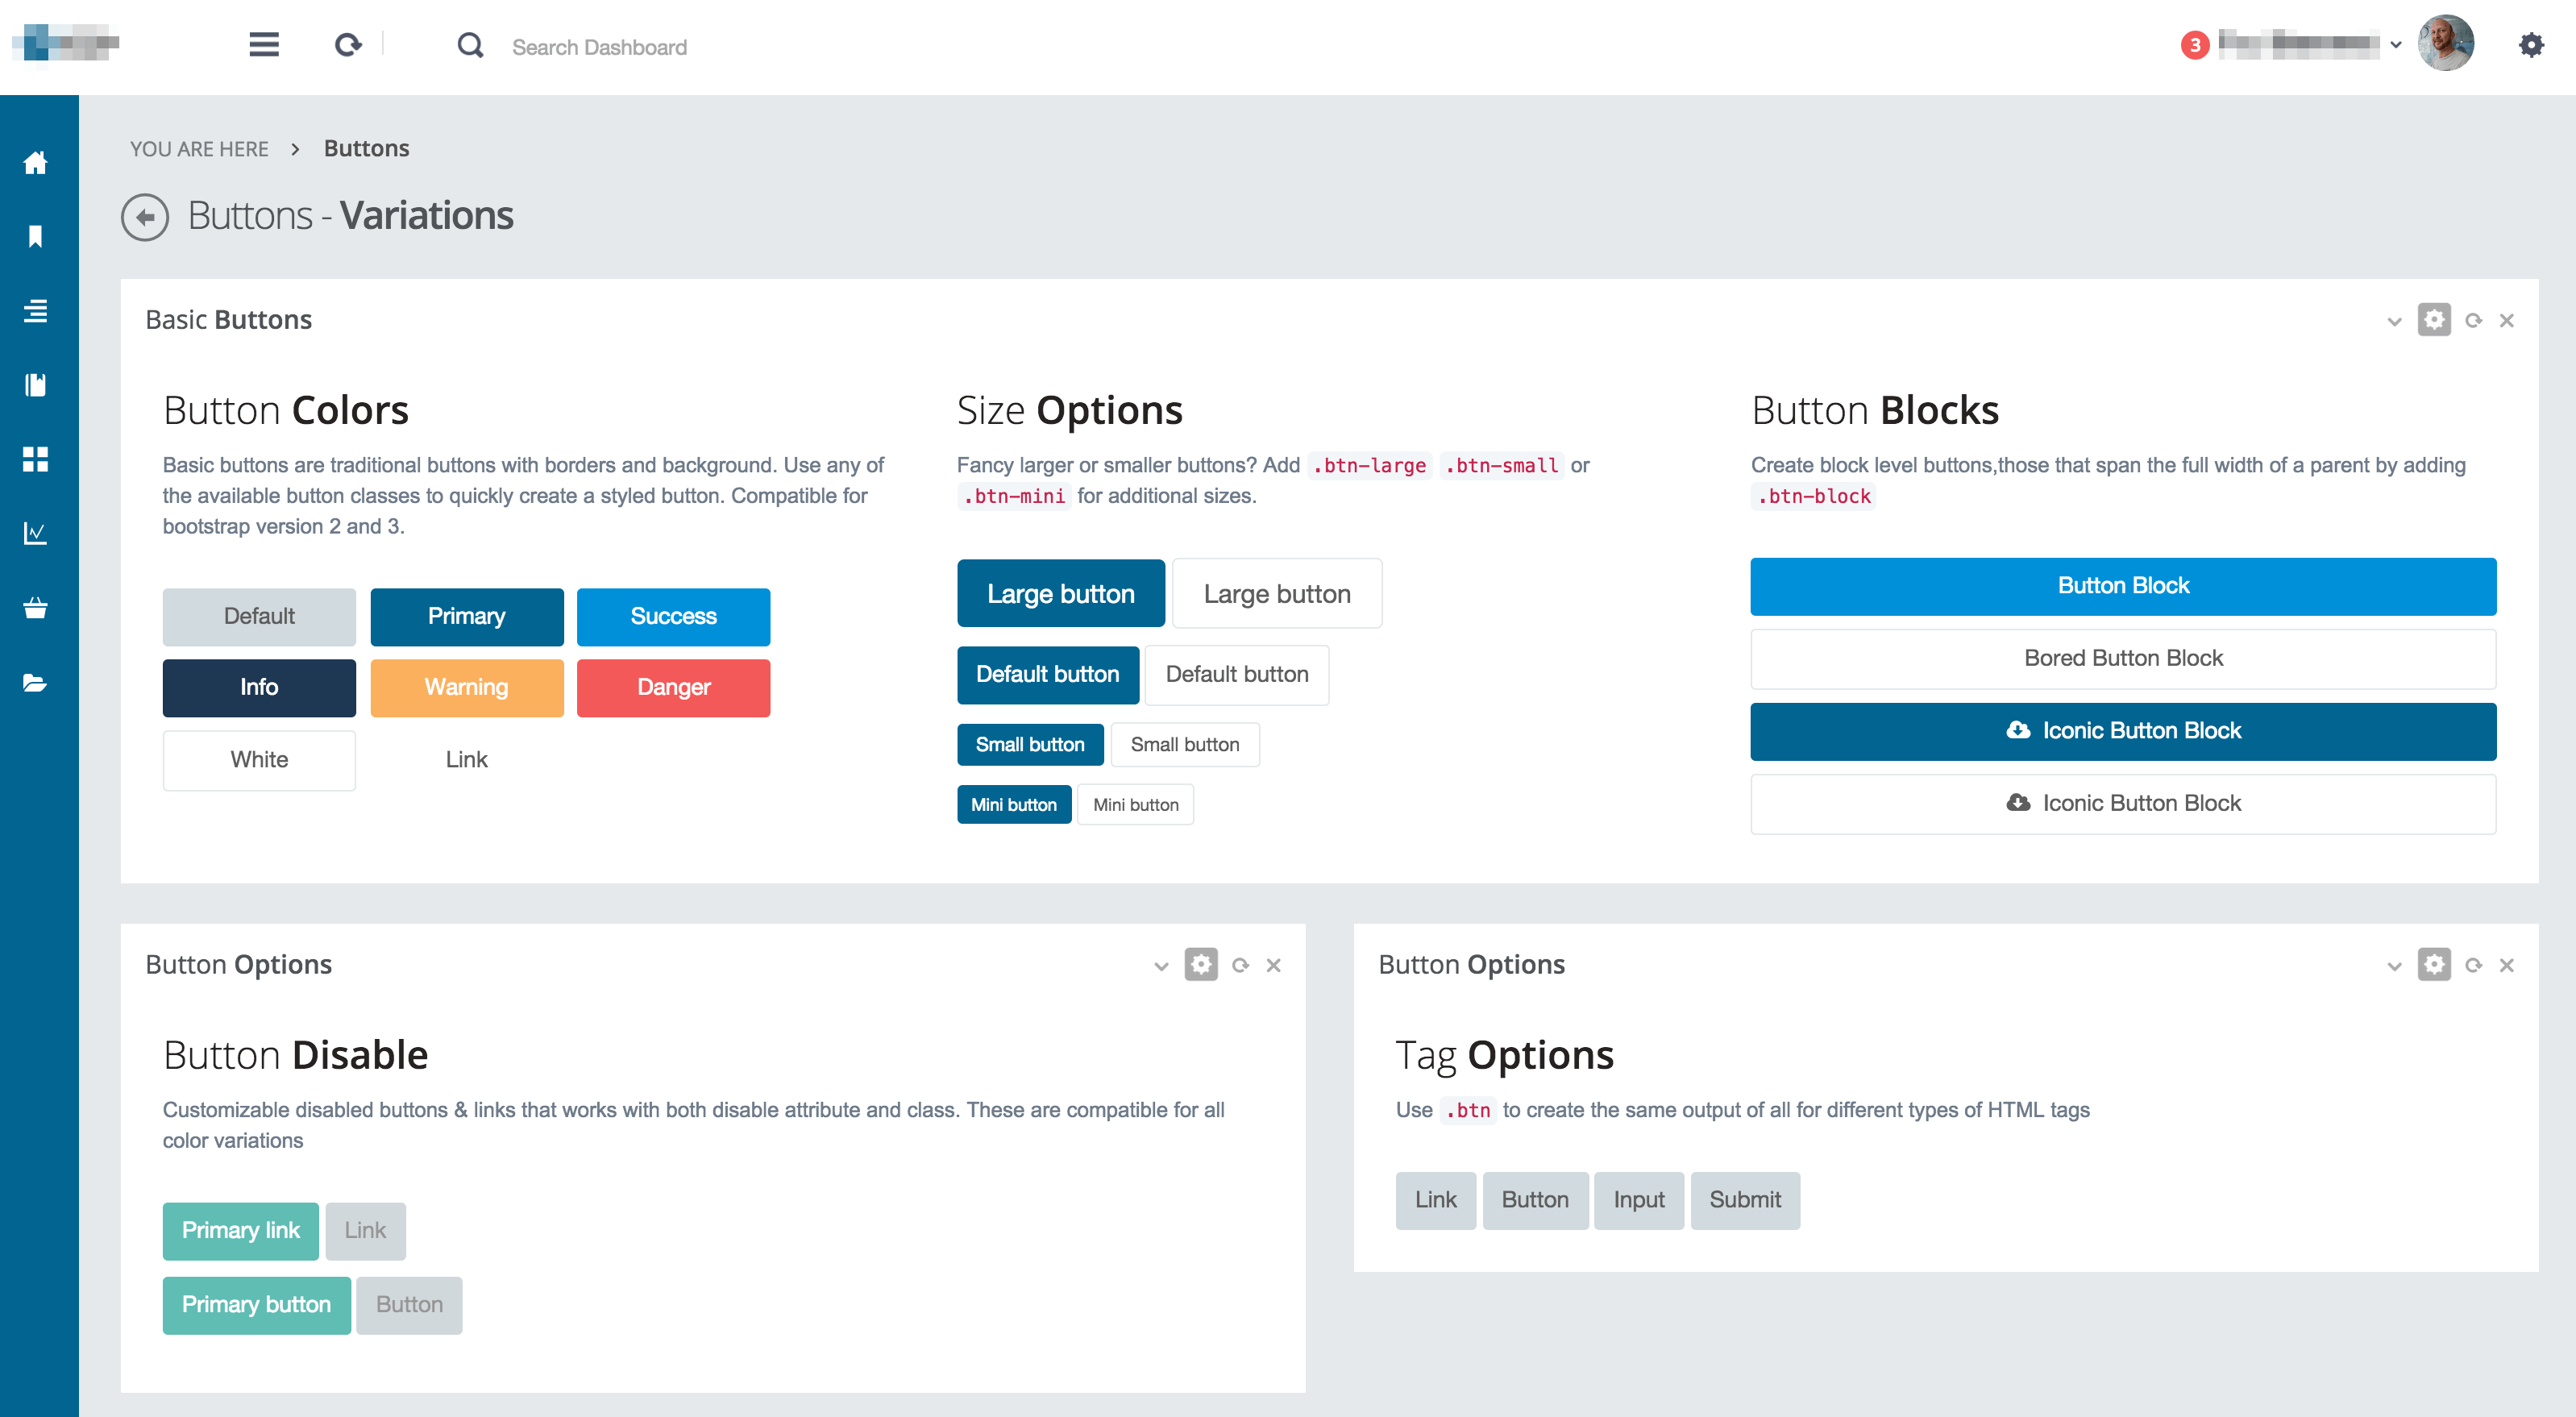The height and width of the screenshot is (1417, 2576).
Task: Click the home icon in sidebar
Action: [x=36, y=162]
